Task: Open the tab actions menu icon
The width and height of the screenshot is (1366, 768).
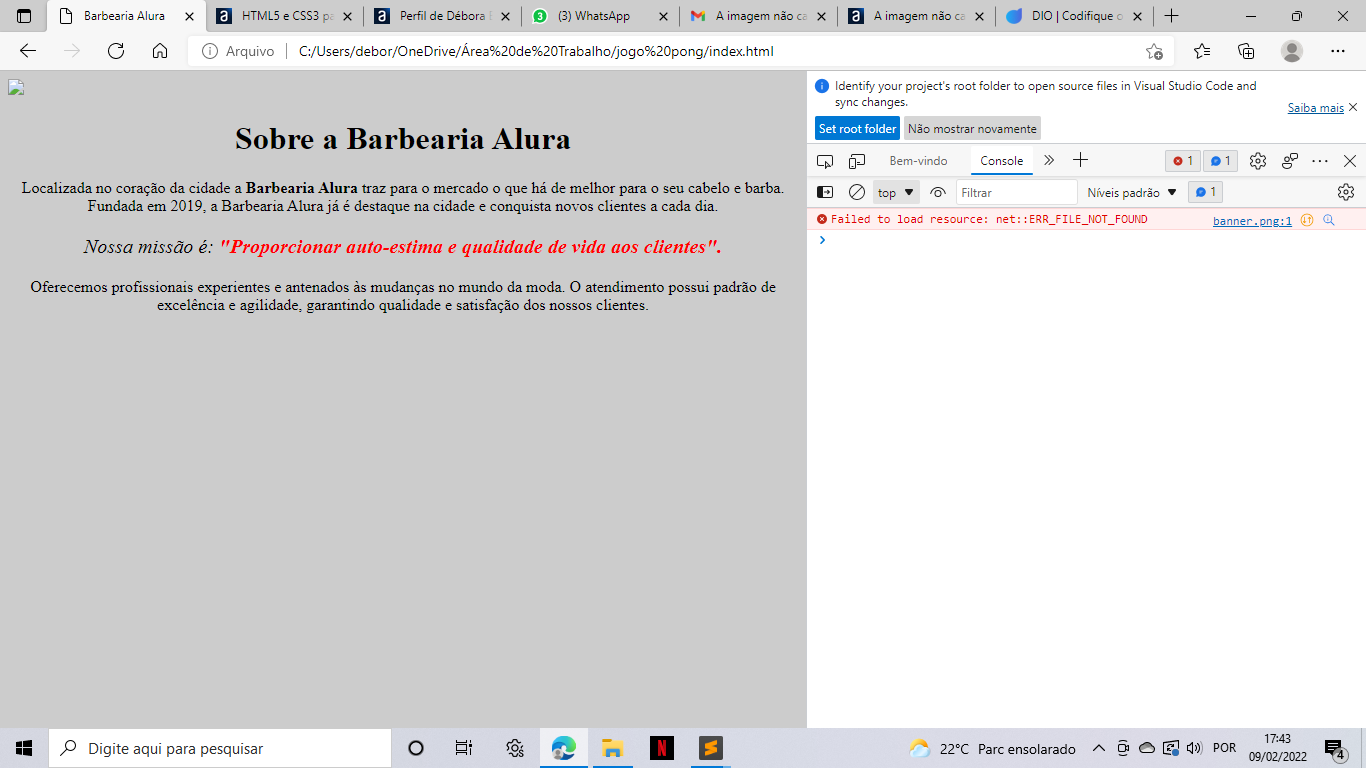Action: pos(24,16)
